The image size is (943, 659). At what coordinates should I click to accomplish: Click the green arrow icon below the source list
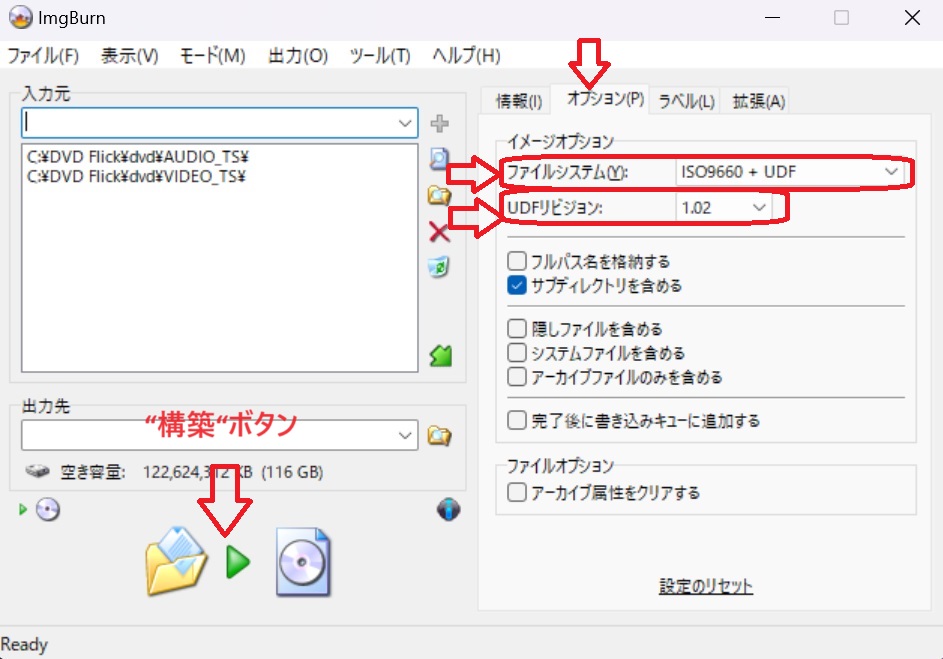[x=441, y=356]
